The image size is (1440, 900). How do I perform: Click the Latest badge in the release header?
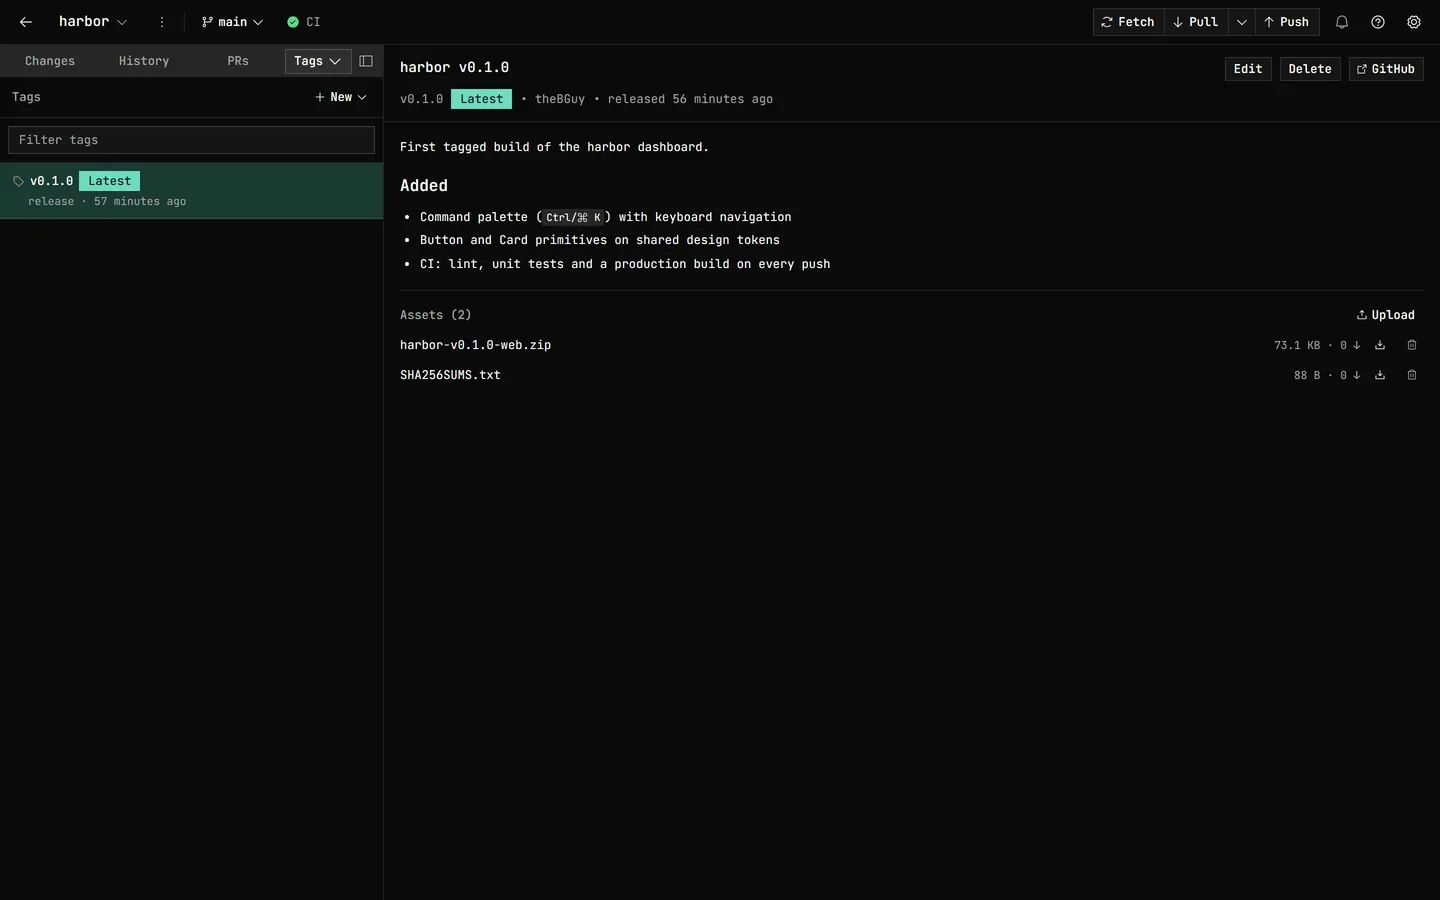481,99
